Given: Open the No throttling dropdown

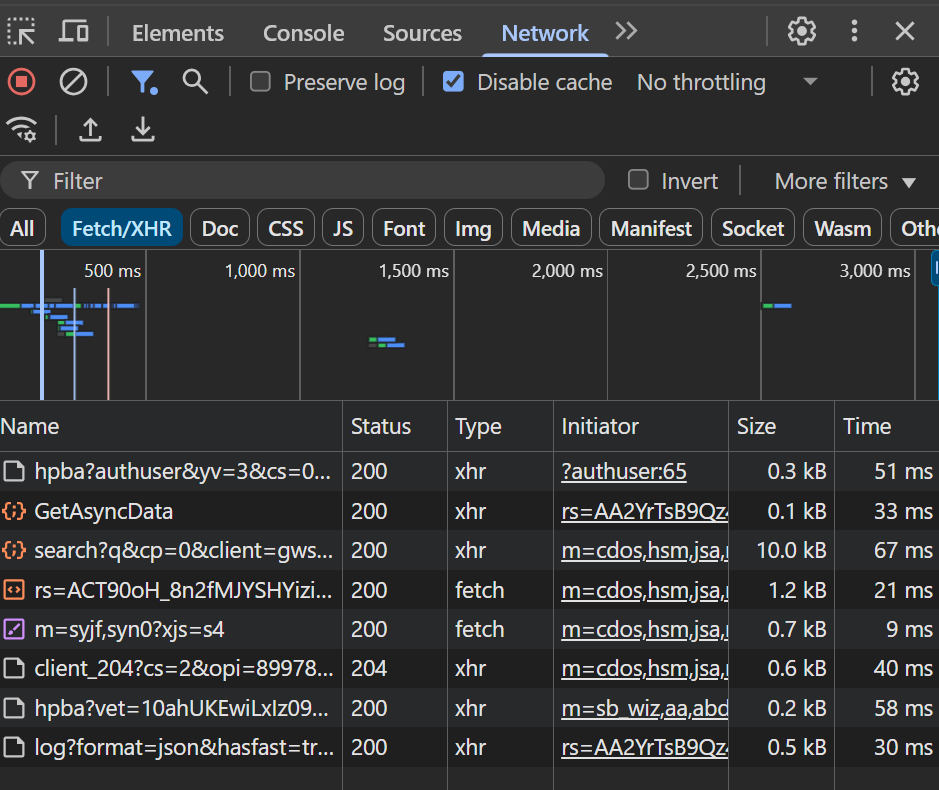Looking at the screenshot, I should coord(727,82).
